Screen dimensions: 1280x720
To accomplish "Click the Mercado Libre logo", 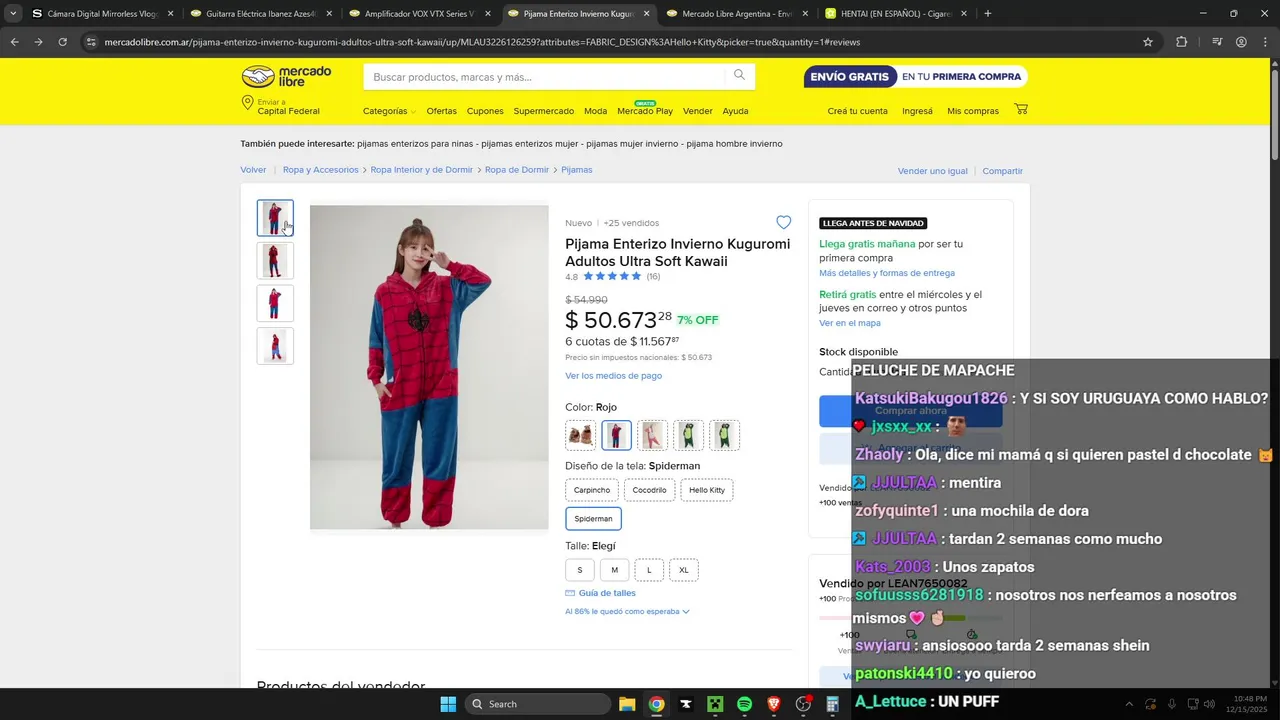I will (x=286, y=77).
